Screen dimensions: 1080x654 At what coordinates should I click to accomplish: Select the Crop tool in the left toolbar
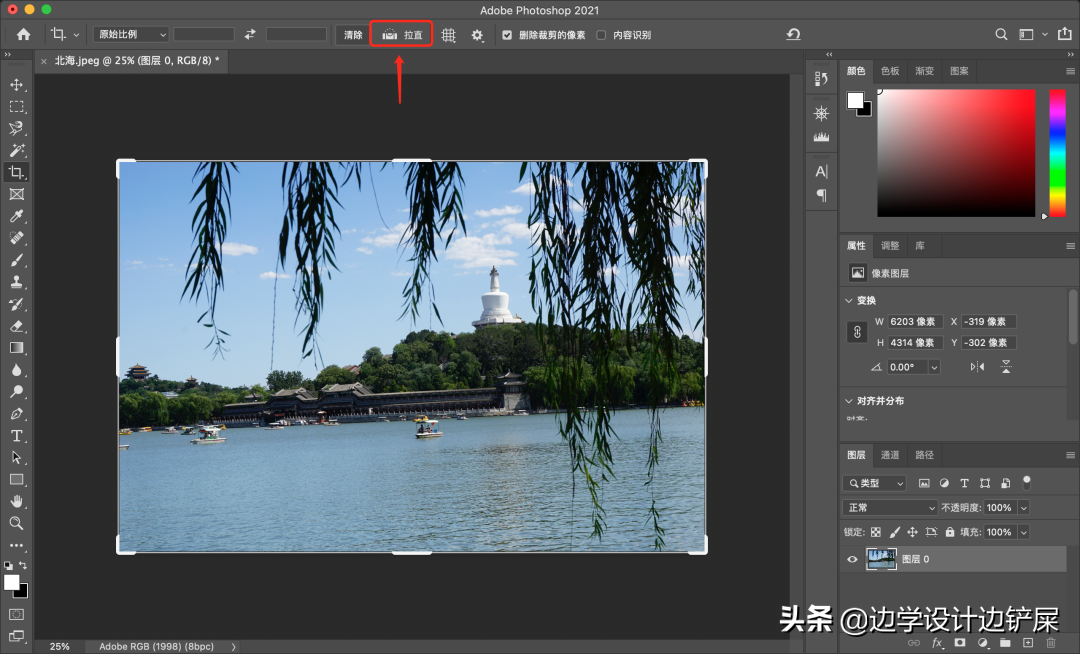pos(17,172)
